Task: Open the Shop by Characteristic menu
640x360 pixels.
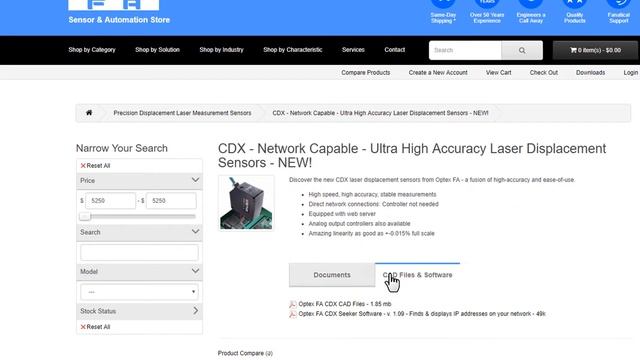Action: [293, 50]
